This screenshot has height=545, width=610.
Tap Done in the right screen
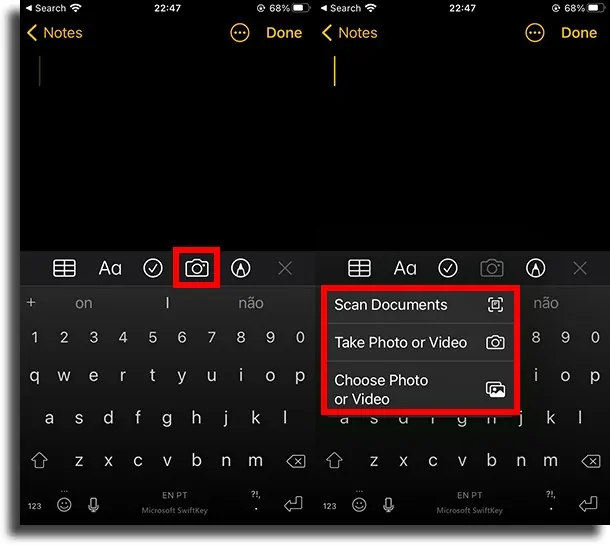coord(579,33)
